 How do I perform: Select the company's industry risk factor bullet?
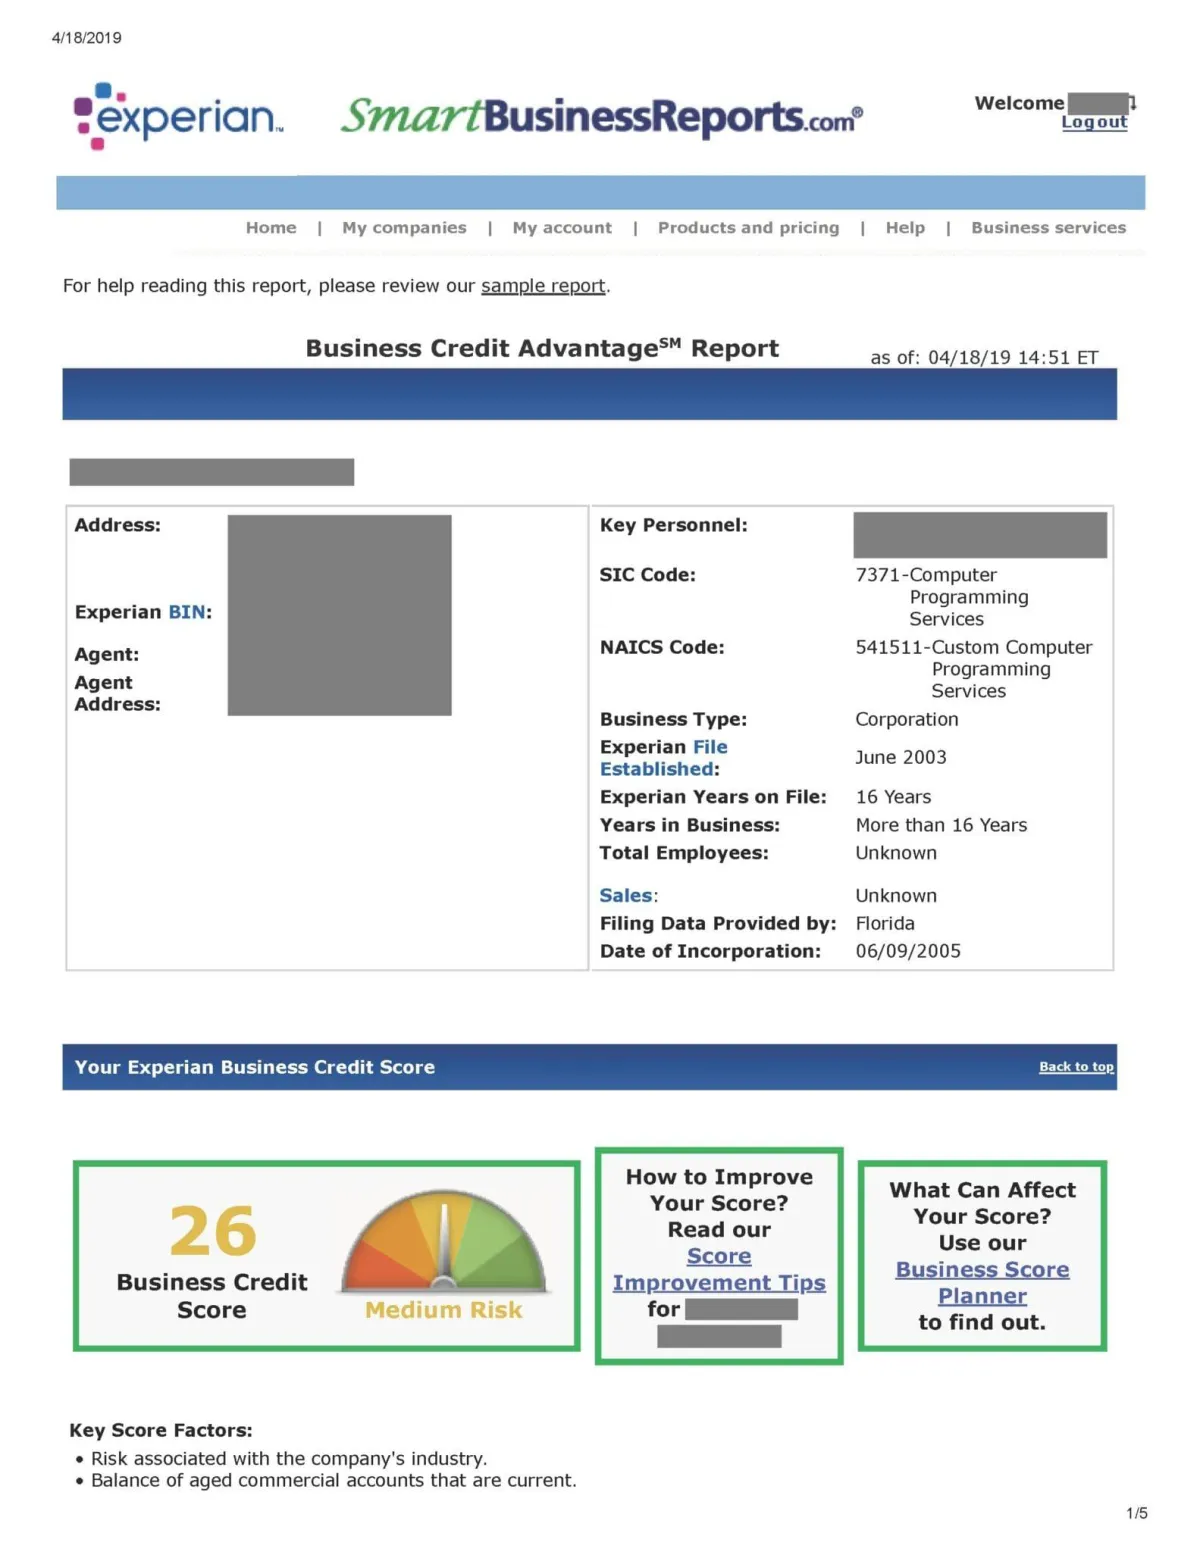(x=289, y=1459)
